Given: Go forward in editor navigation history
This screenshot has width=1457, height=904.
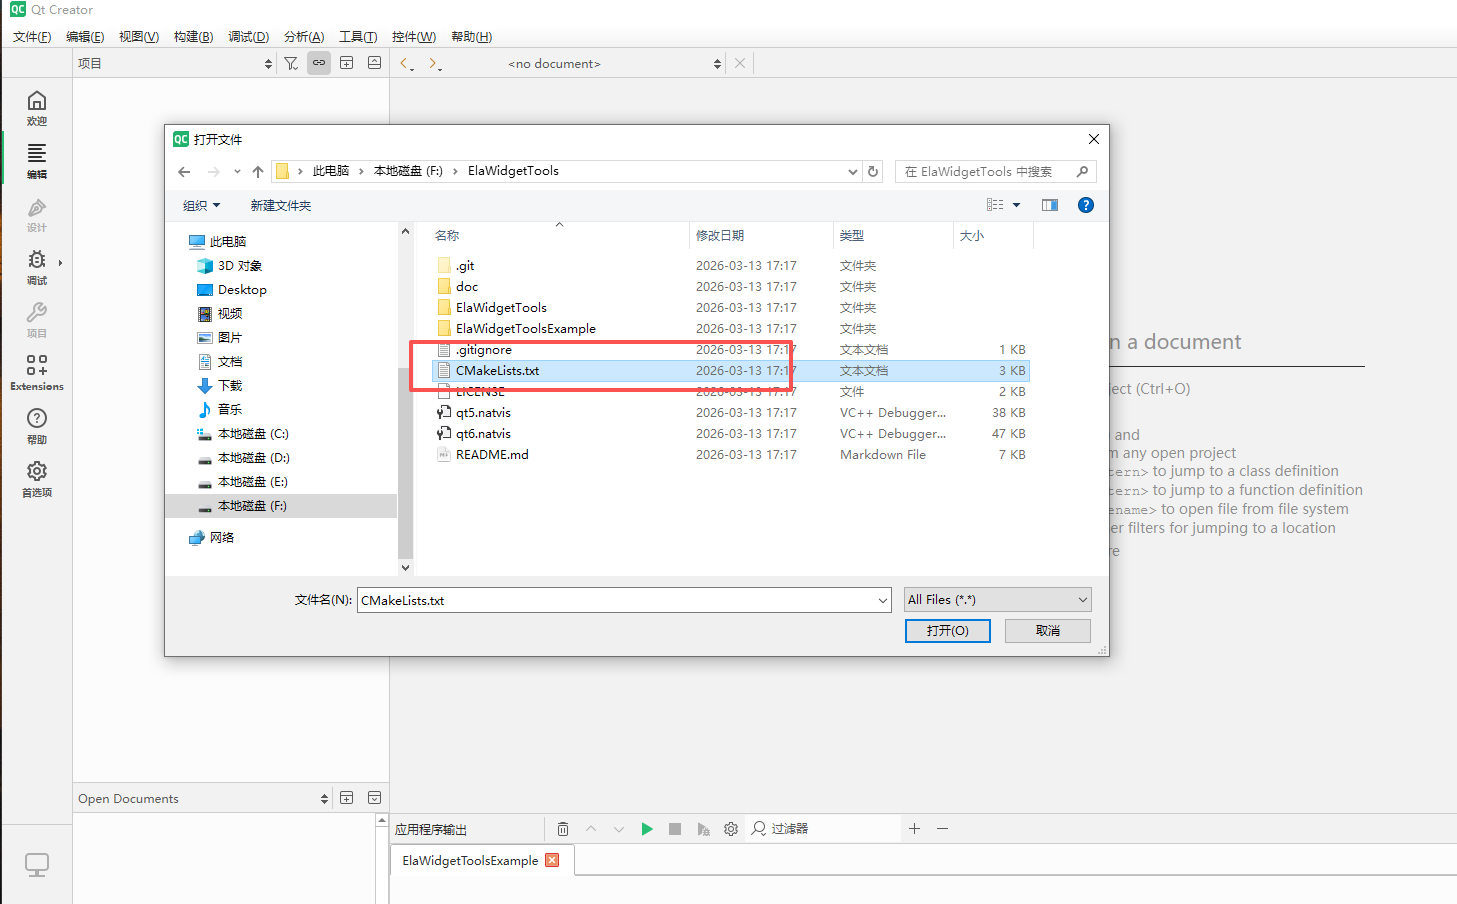Looking at the screenshot, I should click(x=434, y=63).
